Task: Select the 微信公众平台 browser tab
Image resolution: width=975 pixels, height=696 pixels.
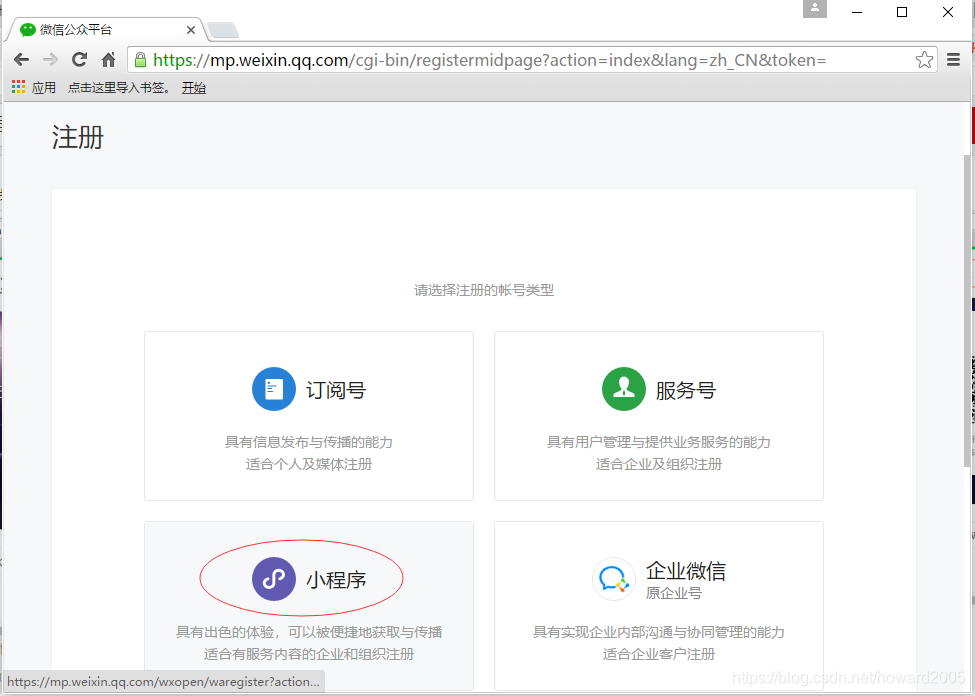Action: [x=106, y=29]
